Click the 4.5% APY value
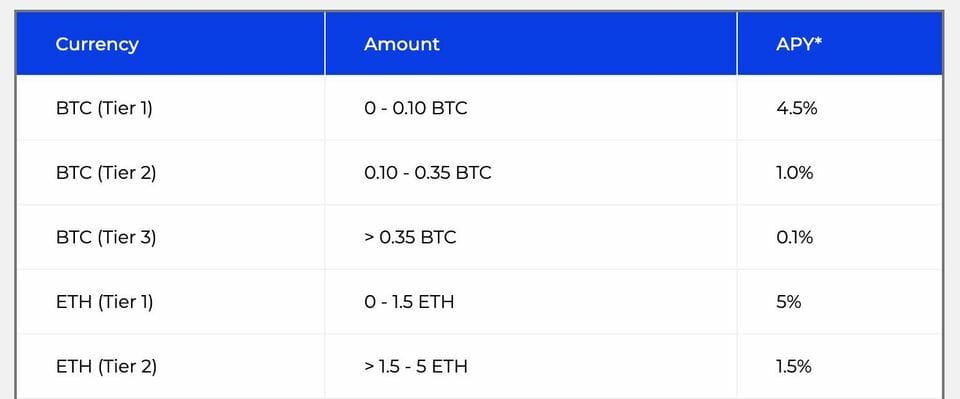960x399 pixels. pos(797,109)
